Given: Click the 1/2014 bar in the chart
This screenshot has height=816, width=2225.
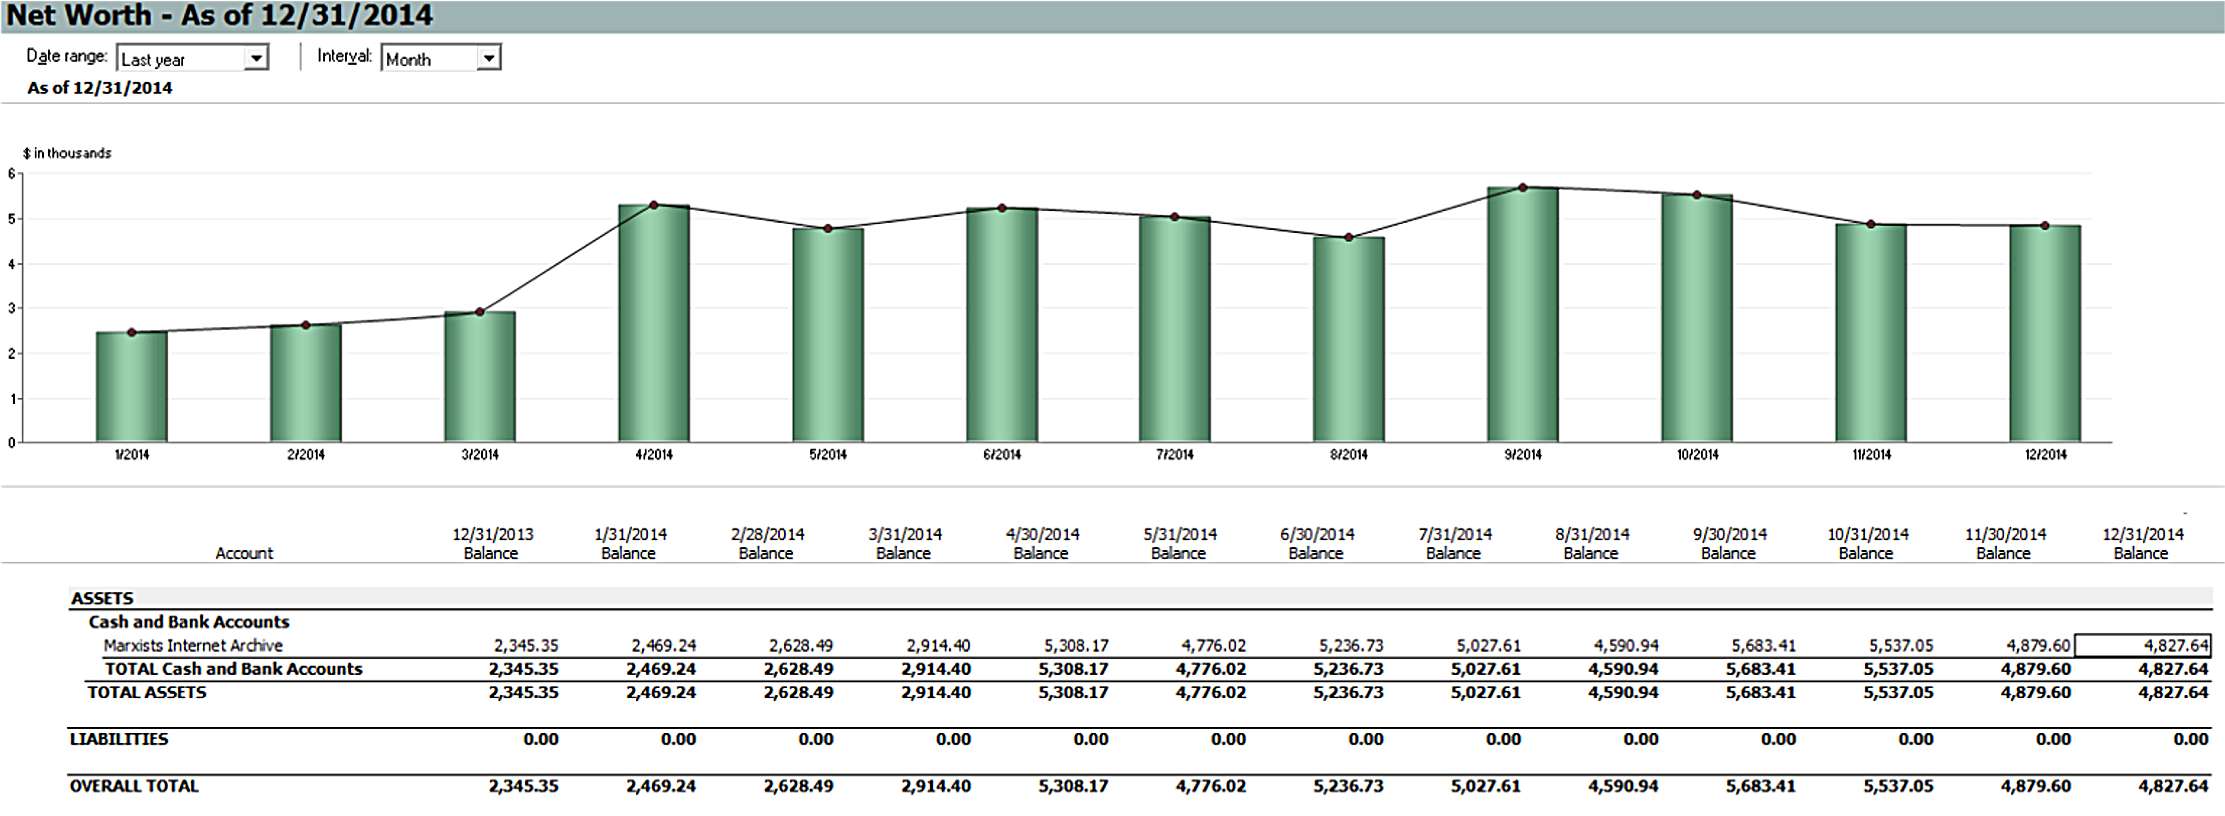Looking at the screenshot, I should pos(132,387).
